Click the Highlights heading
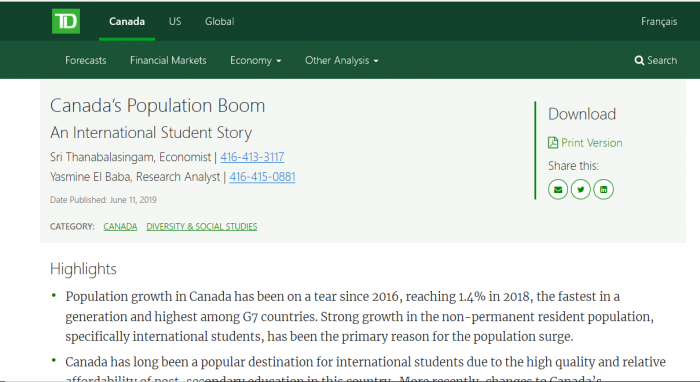Viewport: 700px width, 382px height. pos(83,269)
